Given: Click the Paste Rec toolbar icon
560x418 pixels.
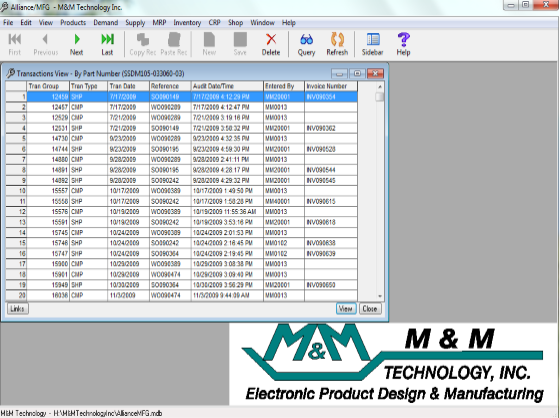Looking at the screenshot, I should pos(174,44).
